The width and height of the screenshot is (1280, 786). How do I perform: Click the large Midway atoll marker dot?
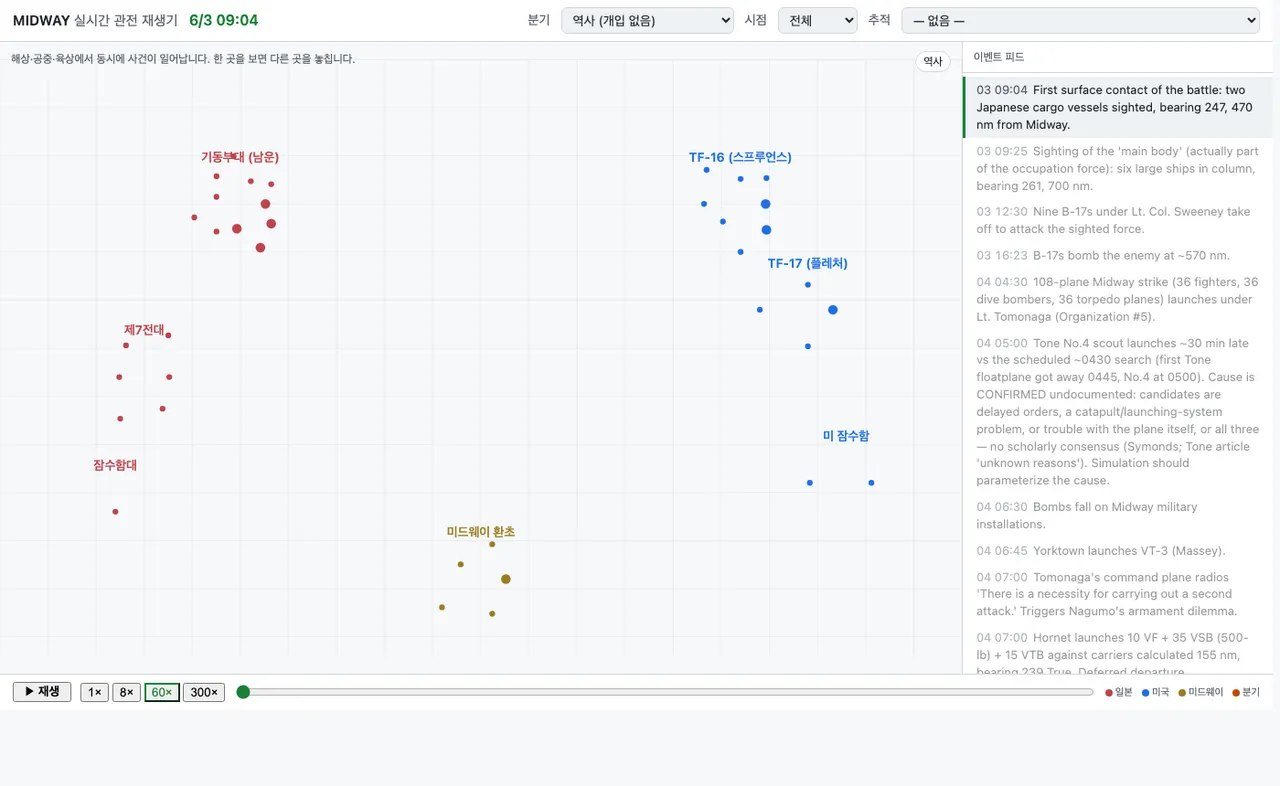[506, 579]
